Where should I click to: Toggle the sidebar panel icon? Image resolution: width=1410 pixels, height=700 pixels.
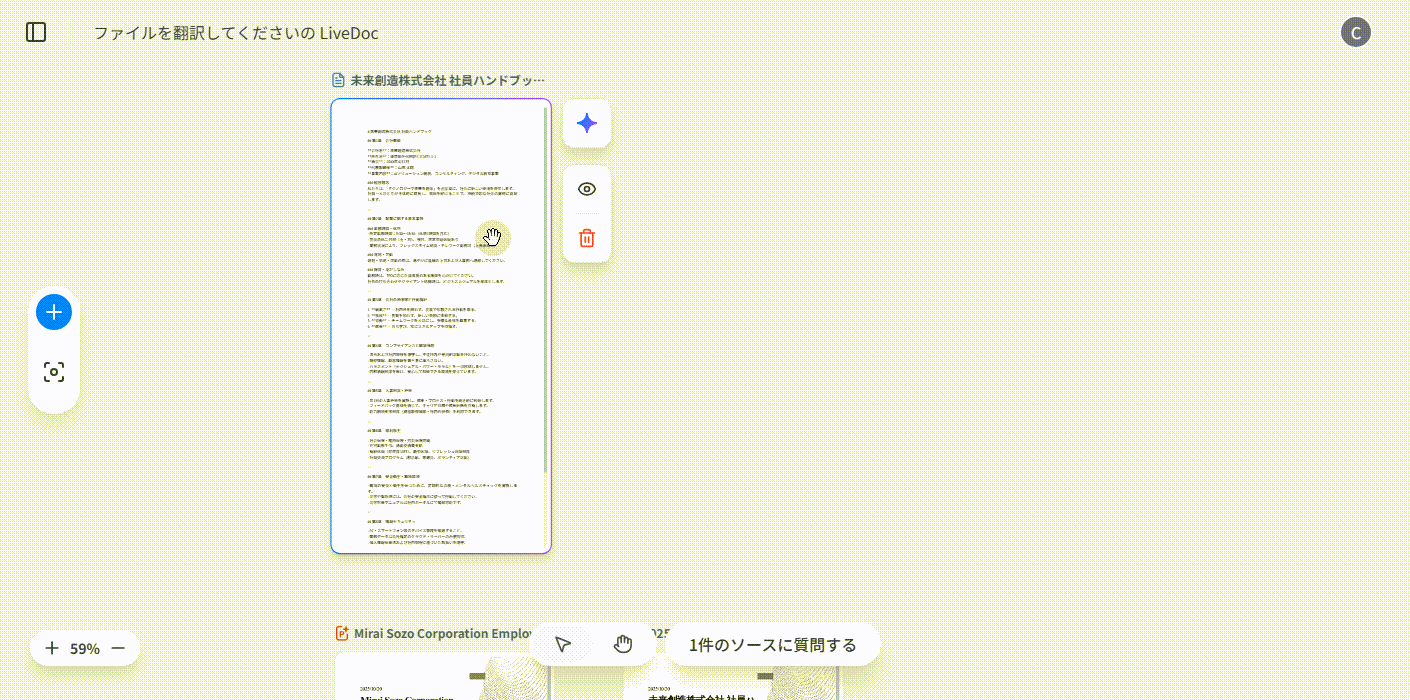point(36,32)
